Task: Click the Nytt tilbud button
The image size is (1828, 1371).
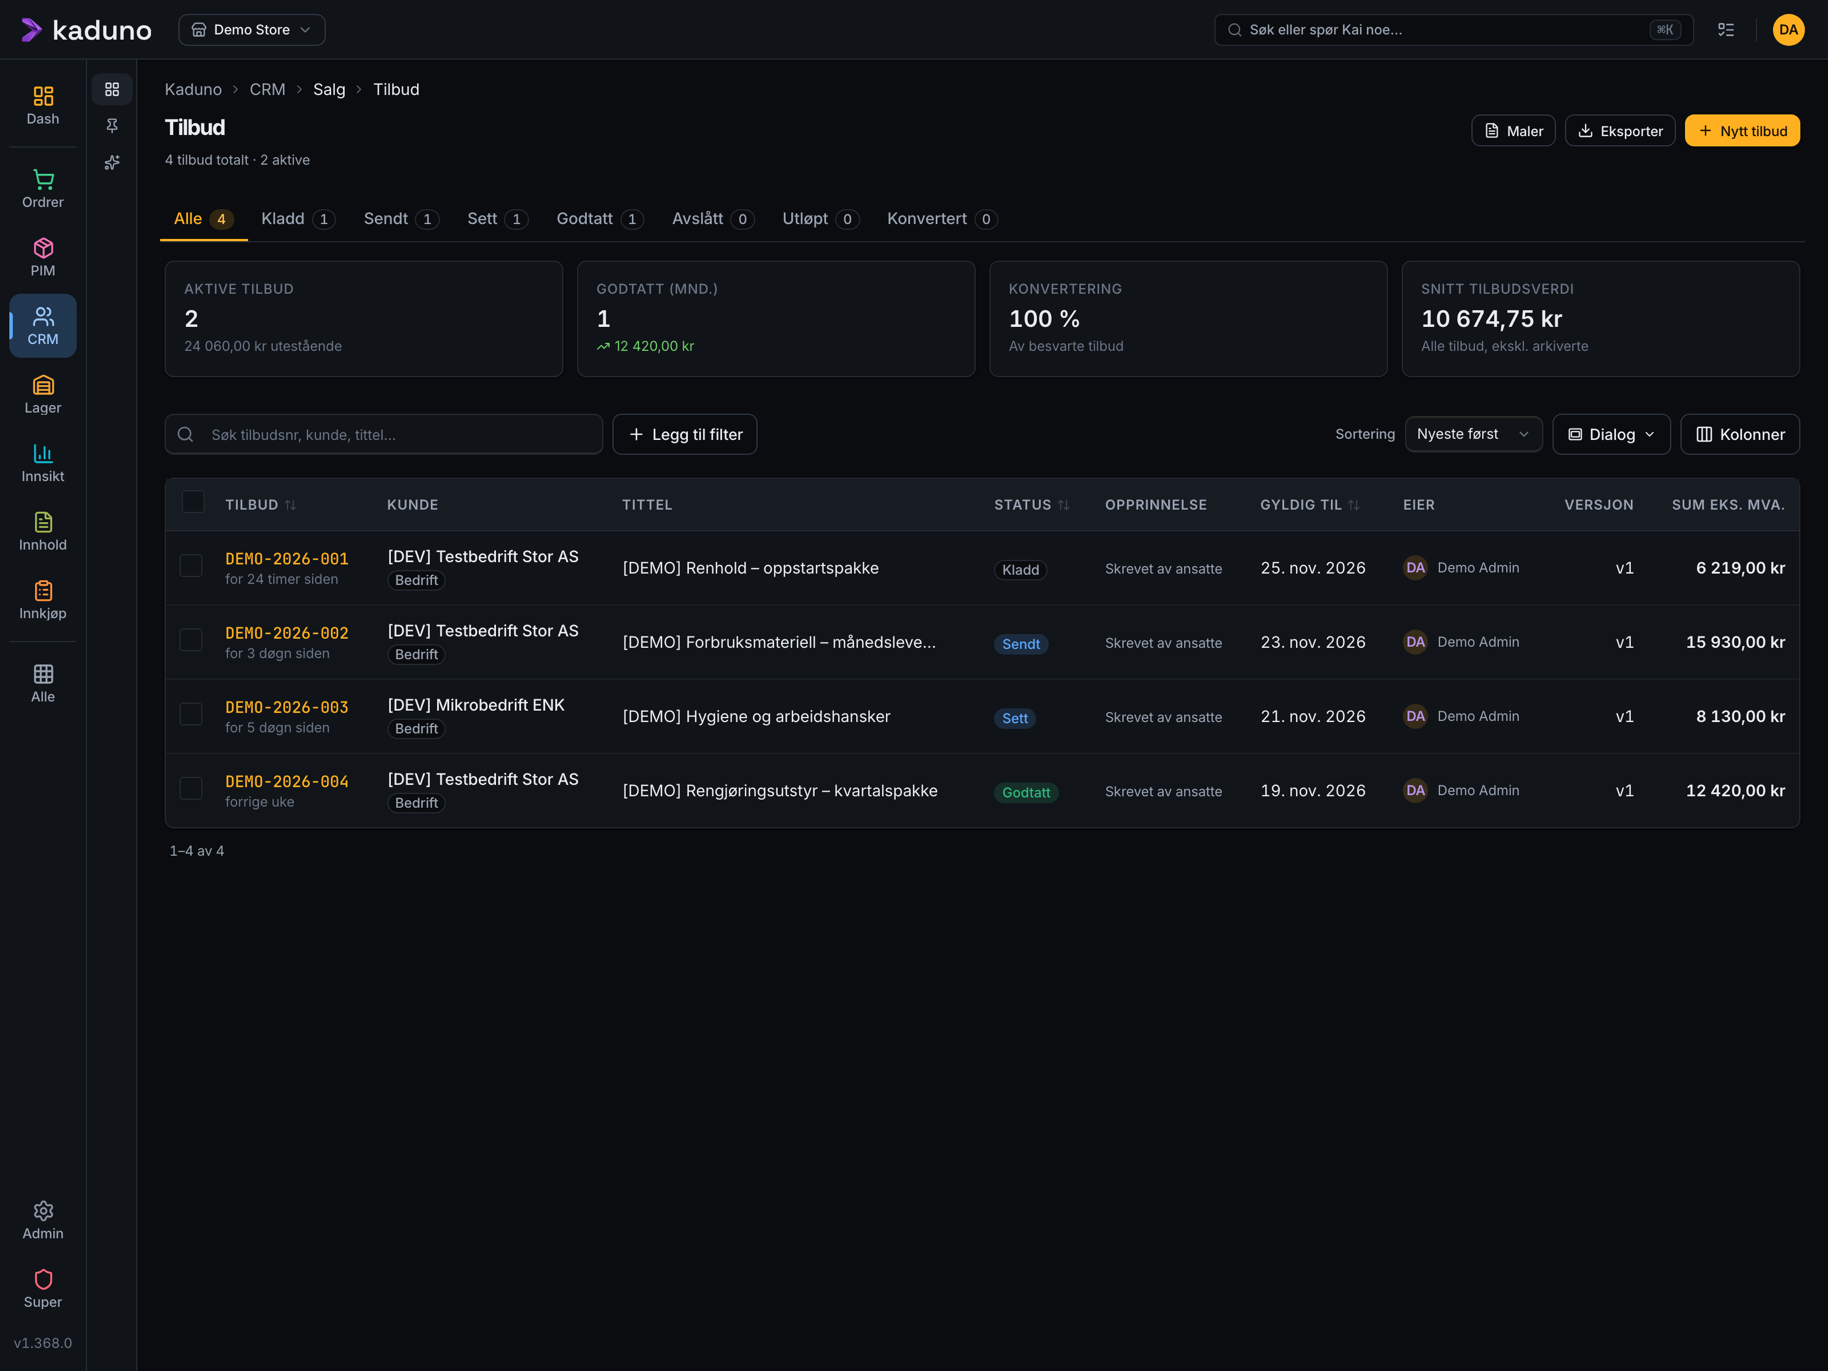Action: coord(1742,131)
